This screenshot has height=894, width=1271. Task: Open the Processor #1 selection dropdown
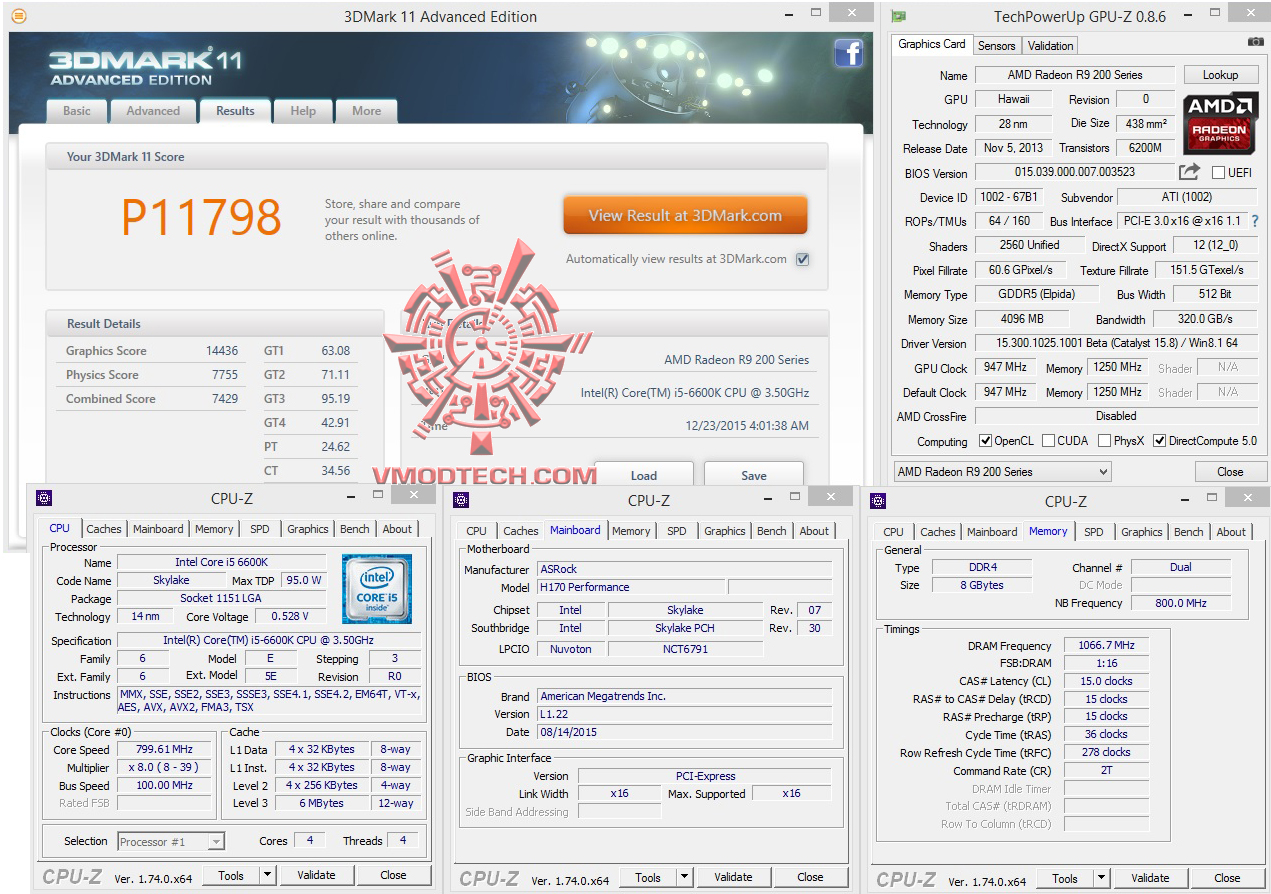point(171,842)
